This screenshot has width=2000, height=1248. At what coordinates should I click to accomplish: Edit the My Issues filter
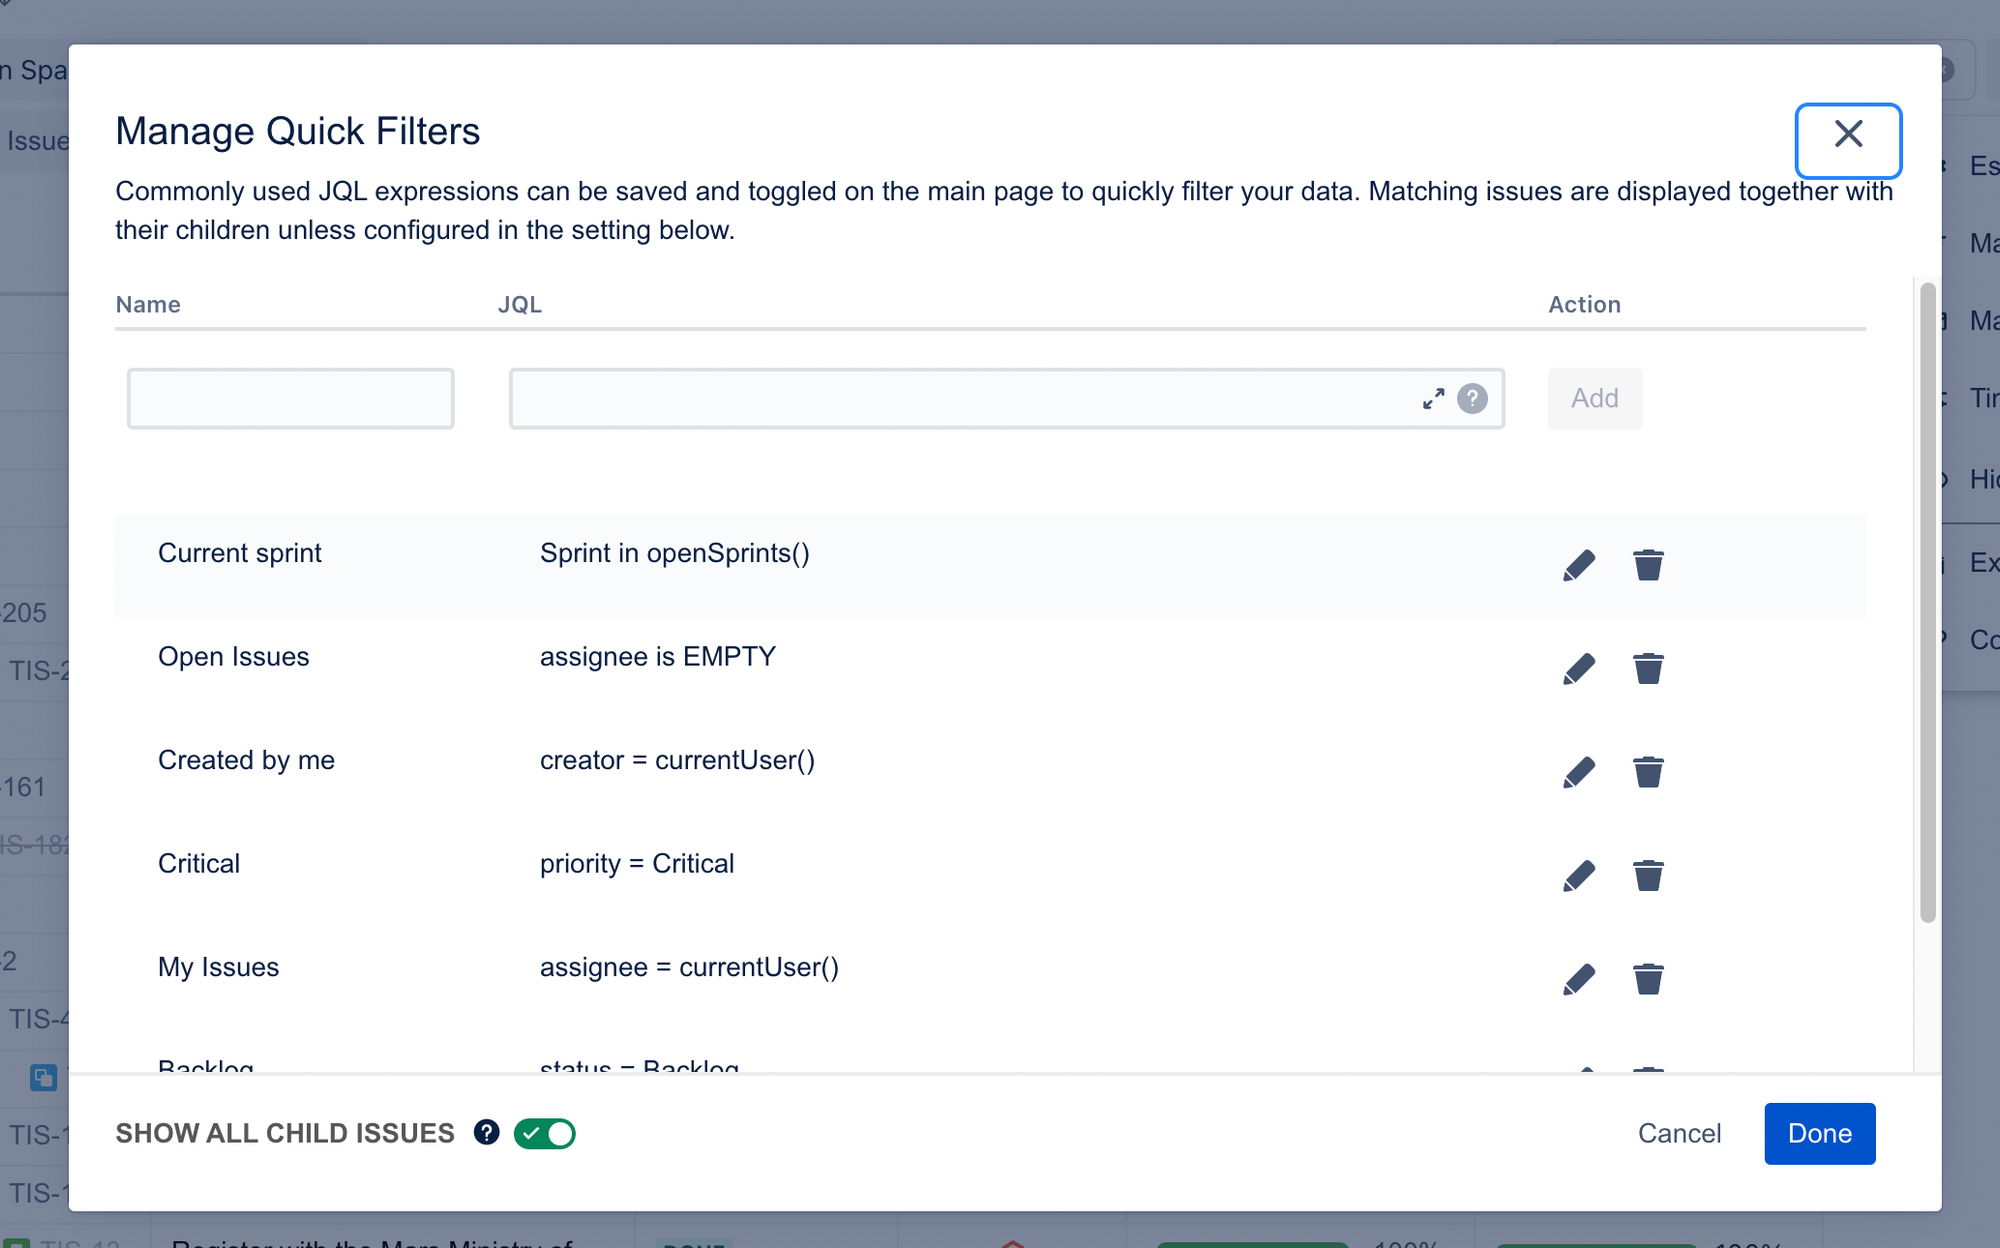(1579, 979)
